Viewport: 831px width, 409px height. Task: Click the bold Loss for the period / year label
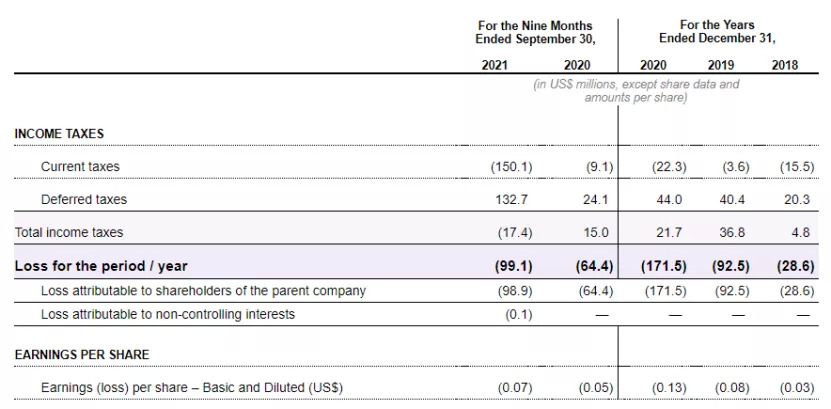pos(101,266)
